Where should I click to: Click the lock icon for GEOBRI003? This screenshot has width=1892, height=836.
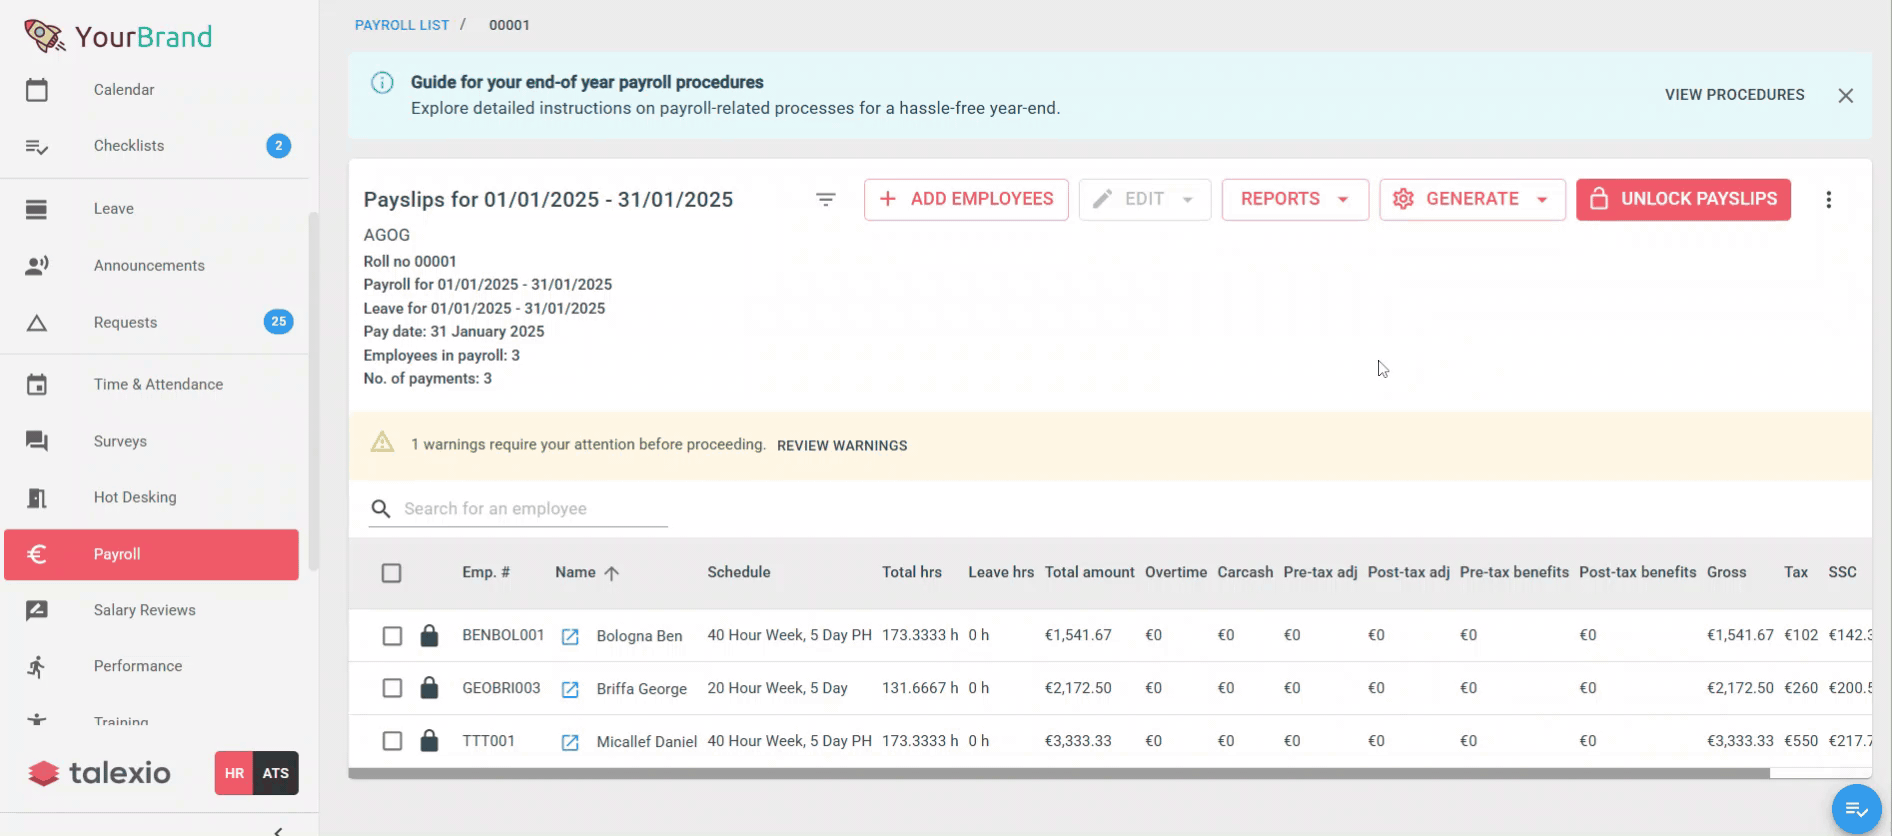(x=429, y=688)
